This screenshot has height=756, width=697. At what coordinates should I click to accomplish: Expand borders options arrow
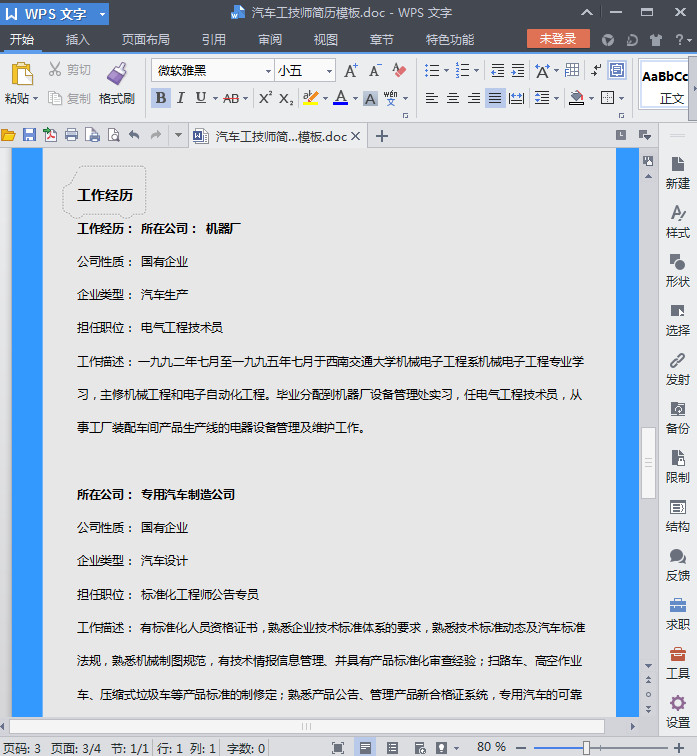pyautogui.click(x=621, y=98)
